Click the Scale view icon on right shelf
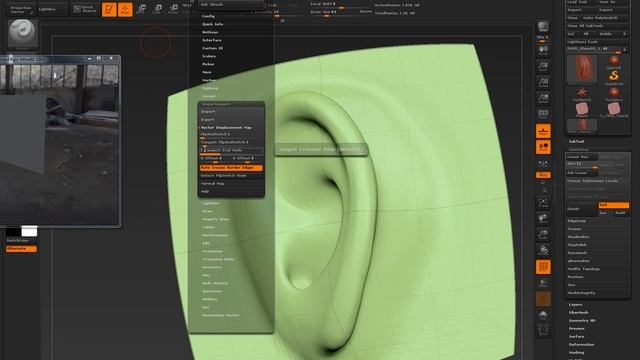Image resolution: width=640 pixels, height=360 pixels. [x=543, y=234]
